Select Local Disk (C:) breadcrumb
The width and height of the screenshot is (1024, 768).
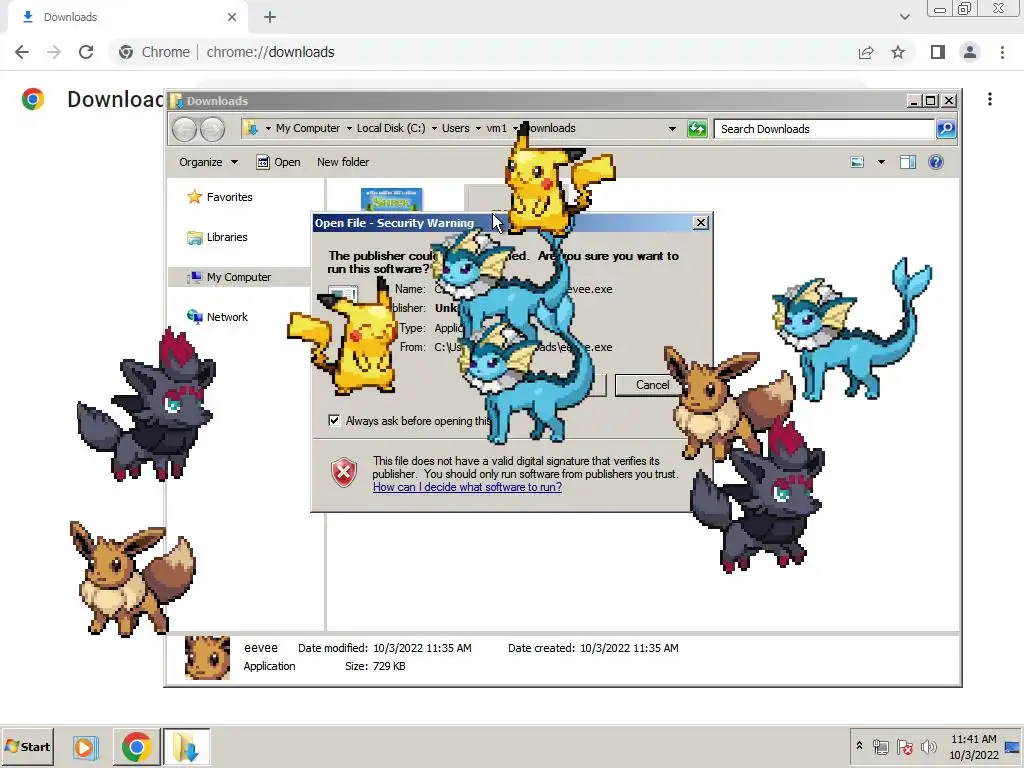click(x=391, y=128)
